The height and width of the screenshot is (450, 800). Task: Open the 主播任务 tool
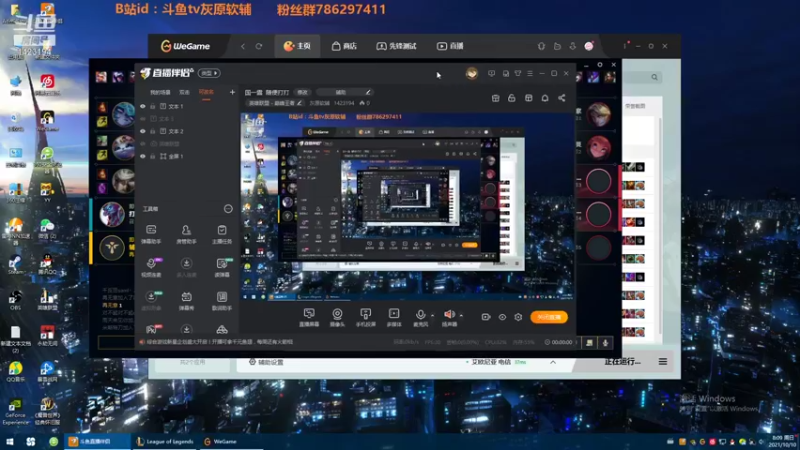pos(221,234)
